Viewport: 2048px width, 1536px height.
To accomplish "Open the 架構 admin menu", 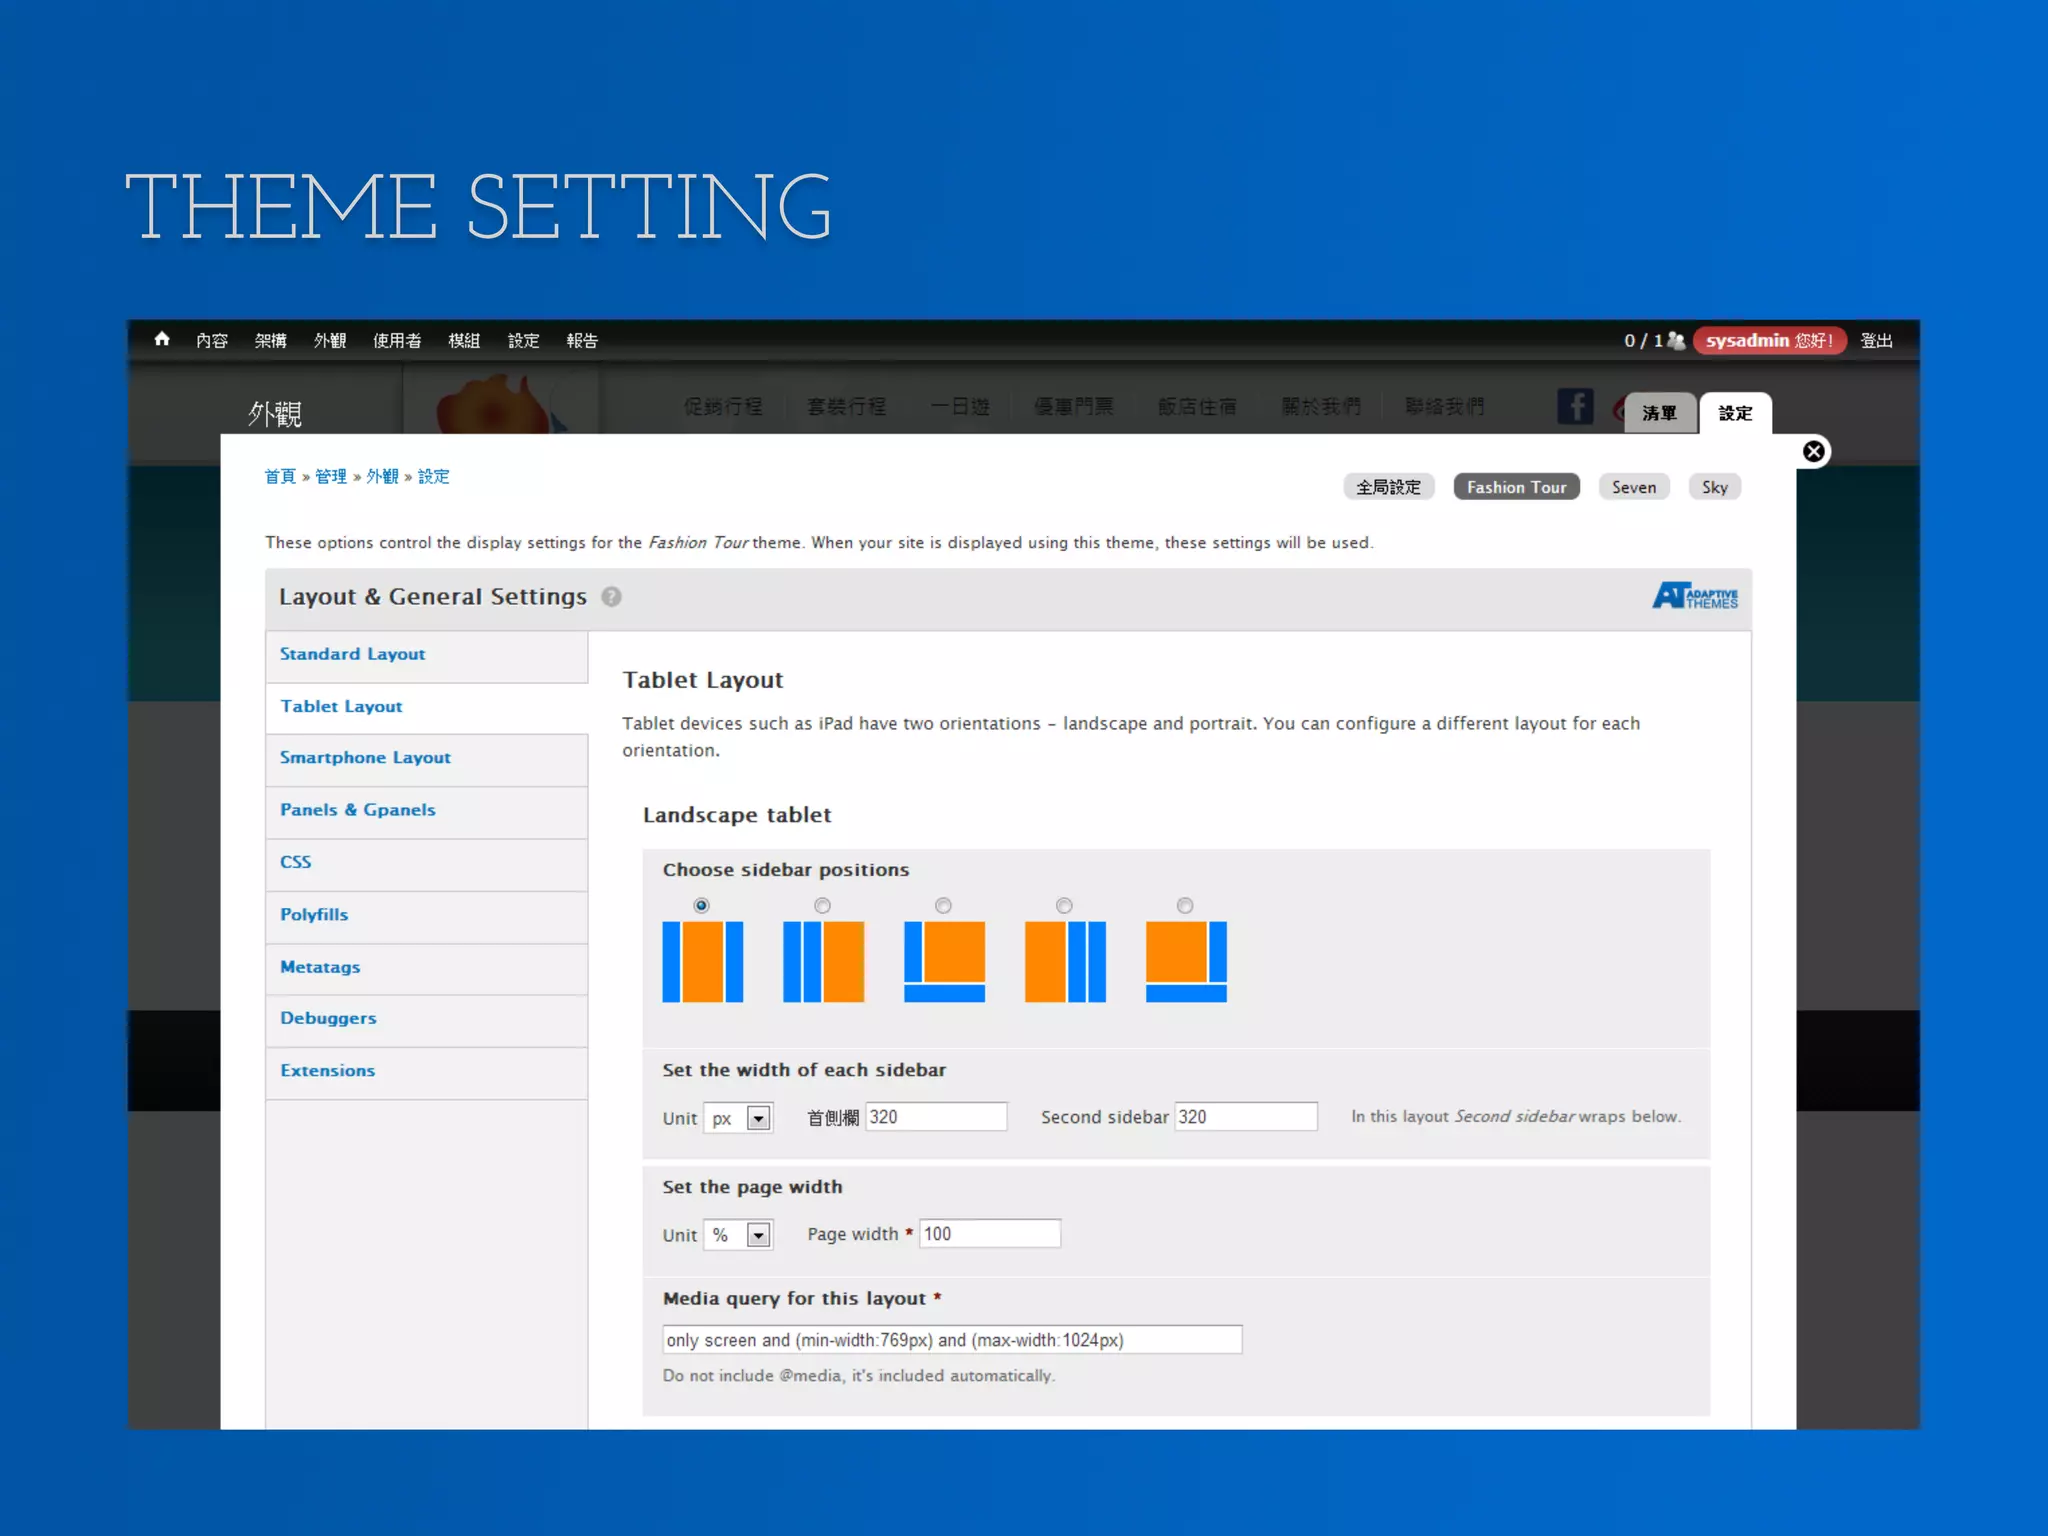I will (271, 341).
